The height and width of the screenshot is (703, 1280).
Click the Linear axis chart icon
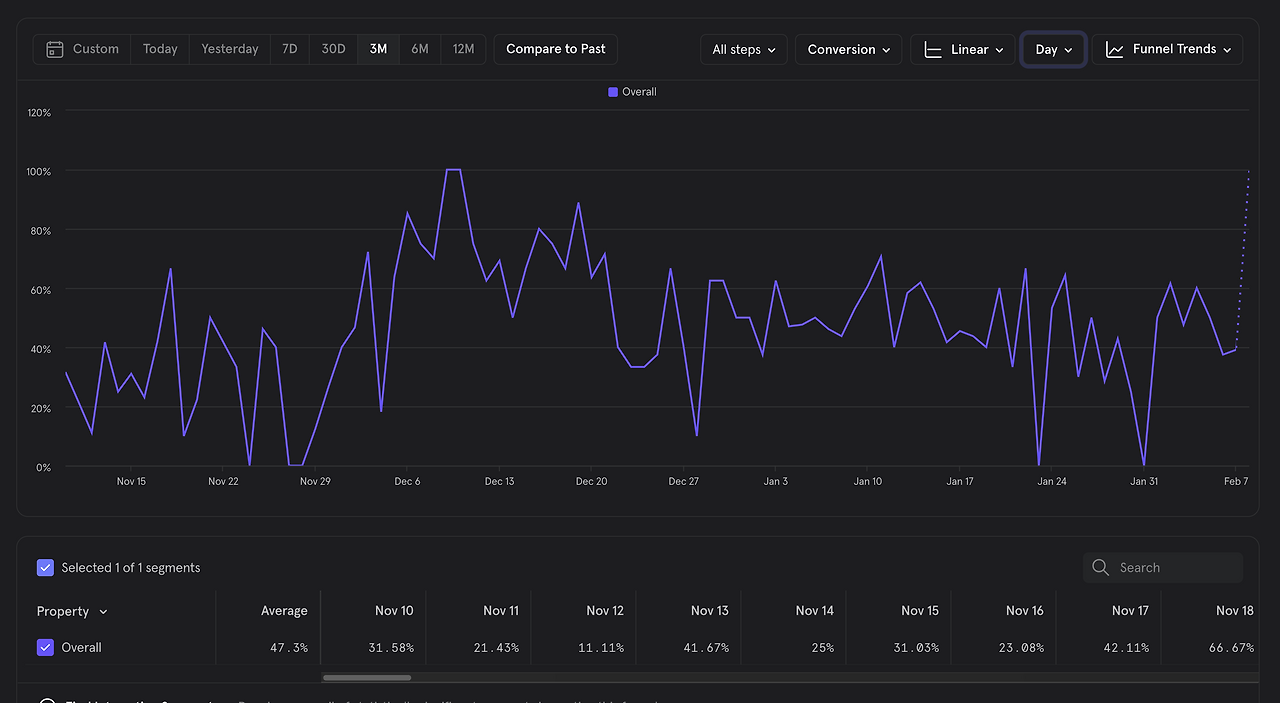[933, 49]
